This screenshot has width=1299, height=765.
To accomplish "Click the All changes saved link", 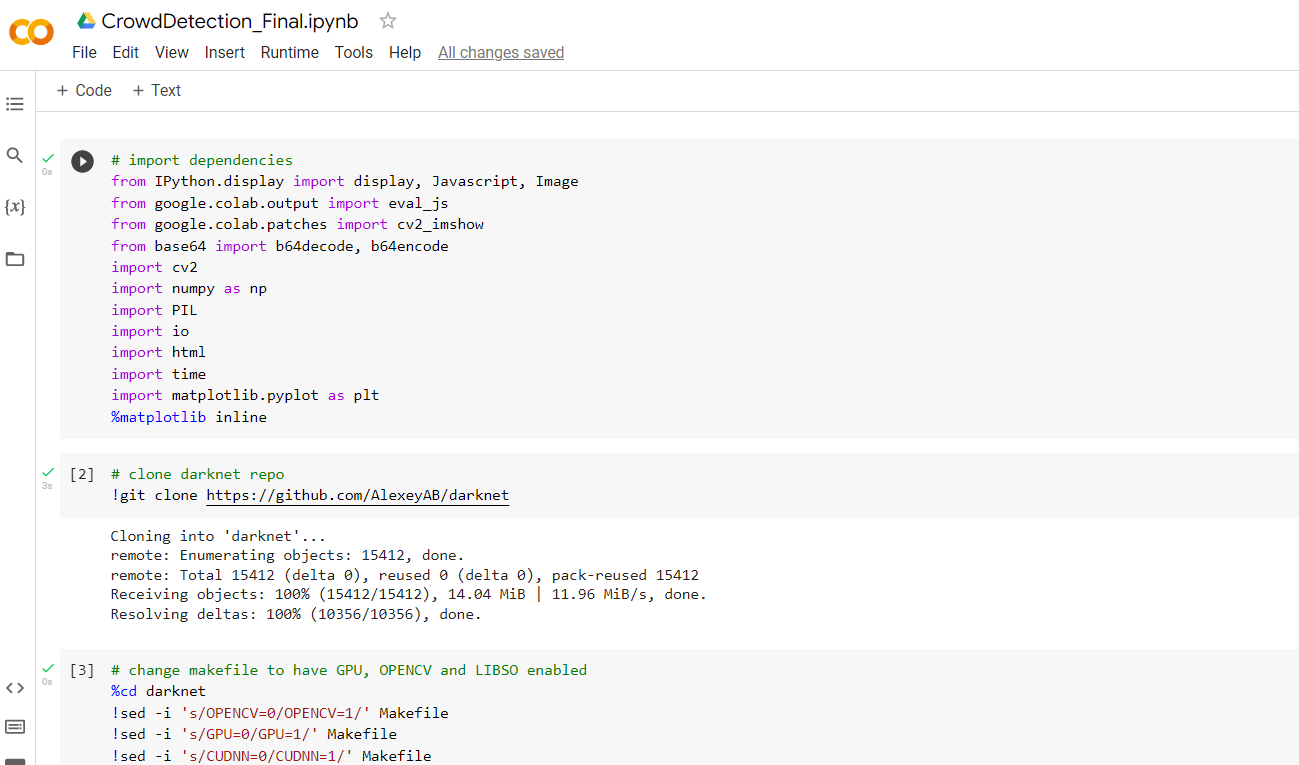I will [x=500, y=52].
